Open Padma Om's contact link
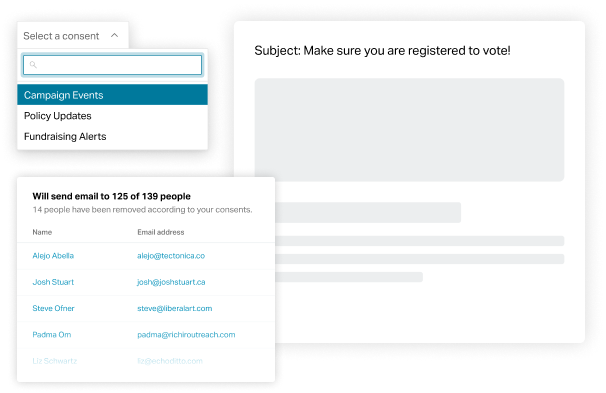Screen dimensions: 606x393 click(52, 334)
